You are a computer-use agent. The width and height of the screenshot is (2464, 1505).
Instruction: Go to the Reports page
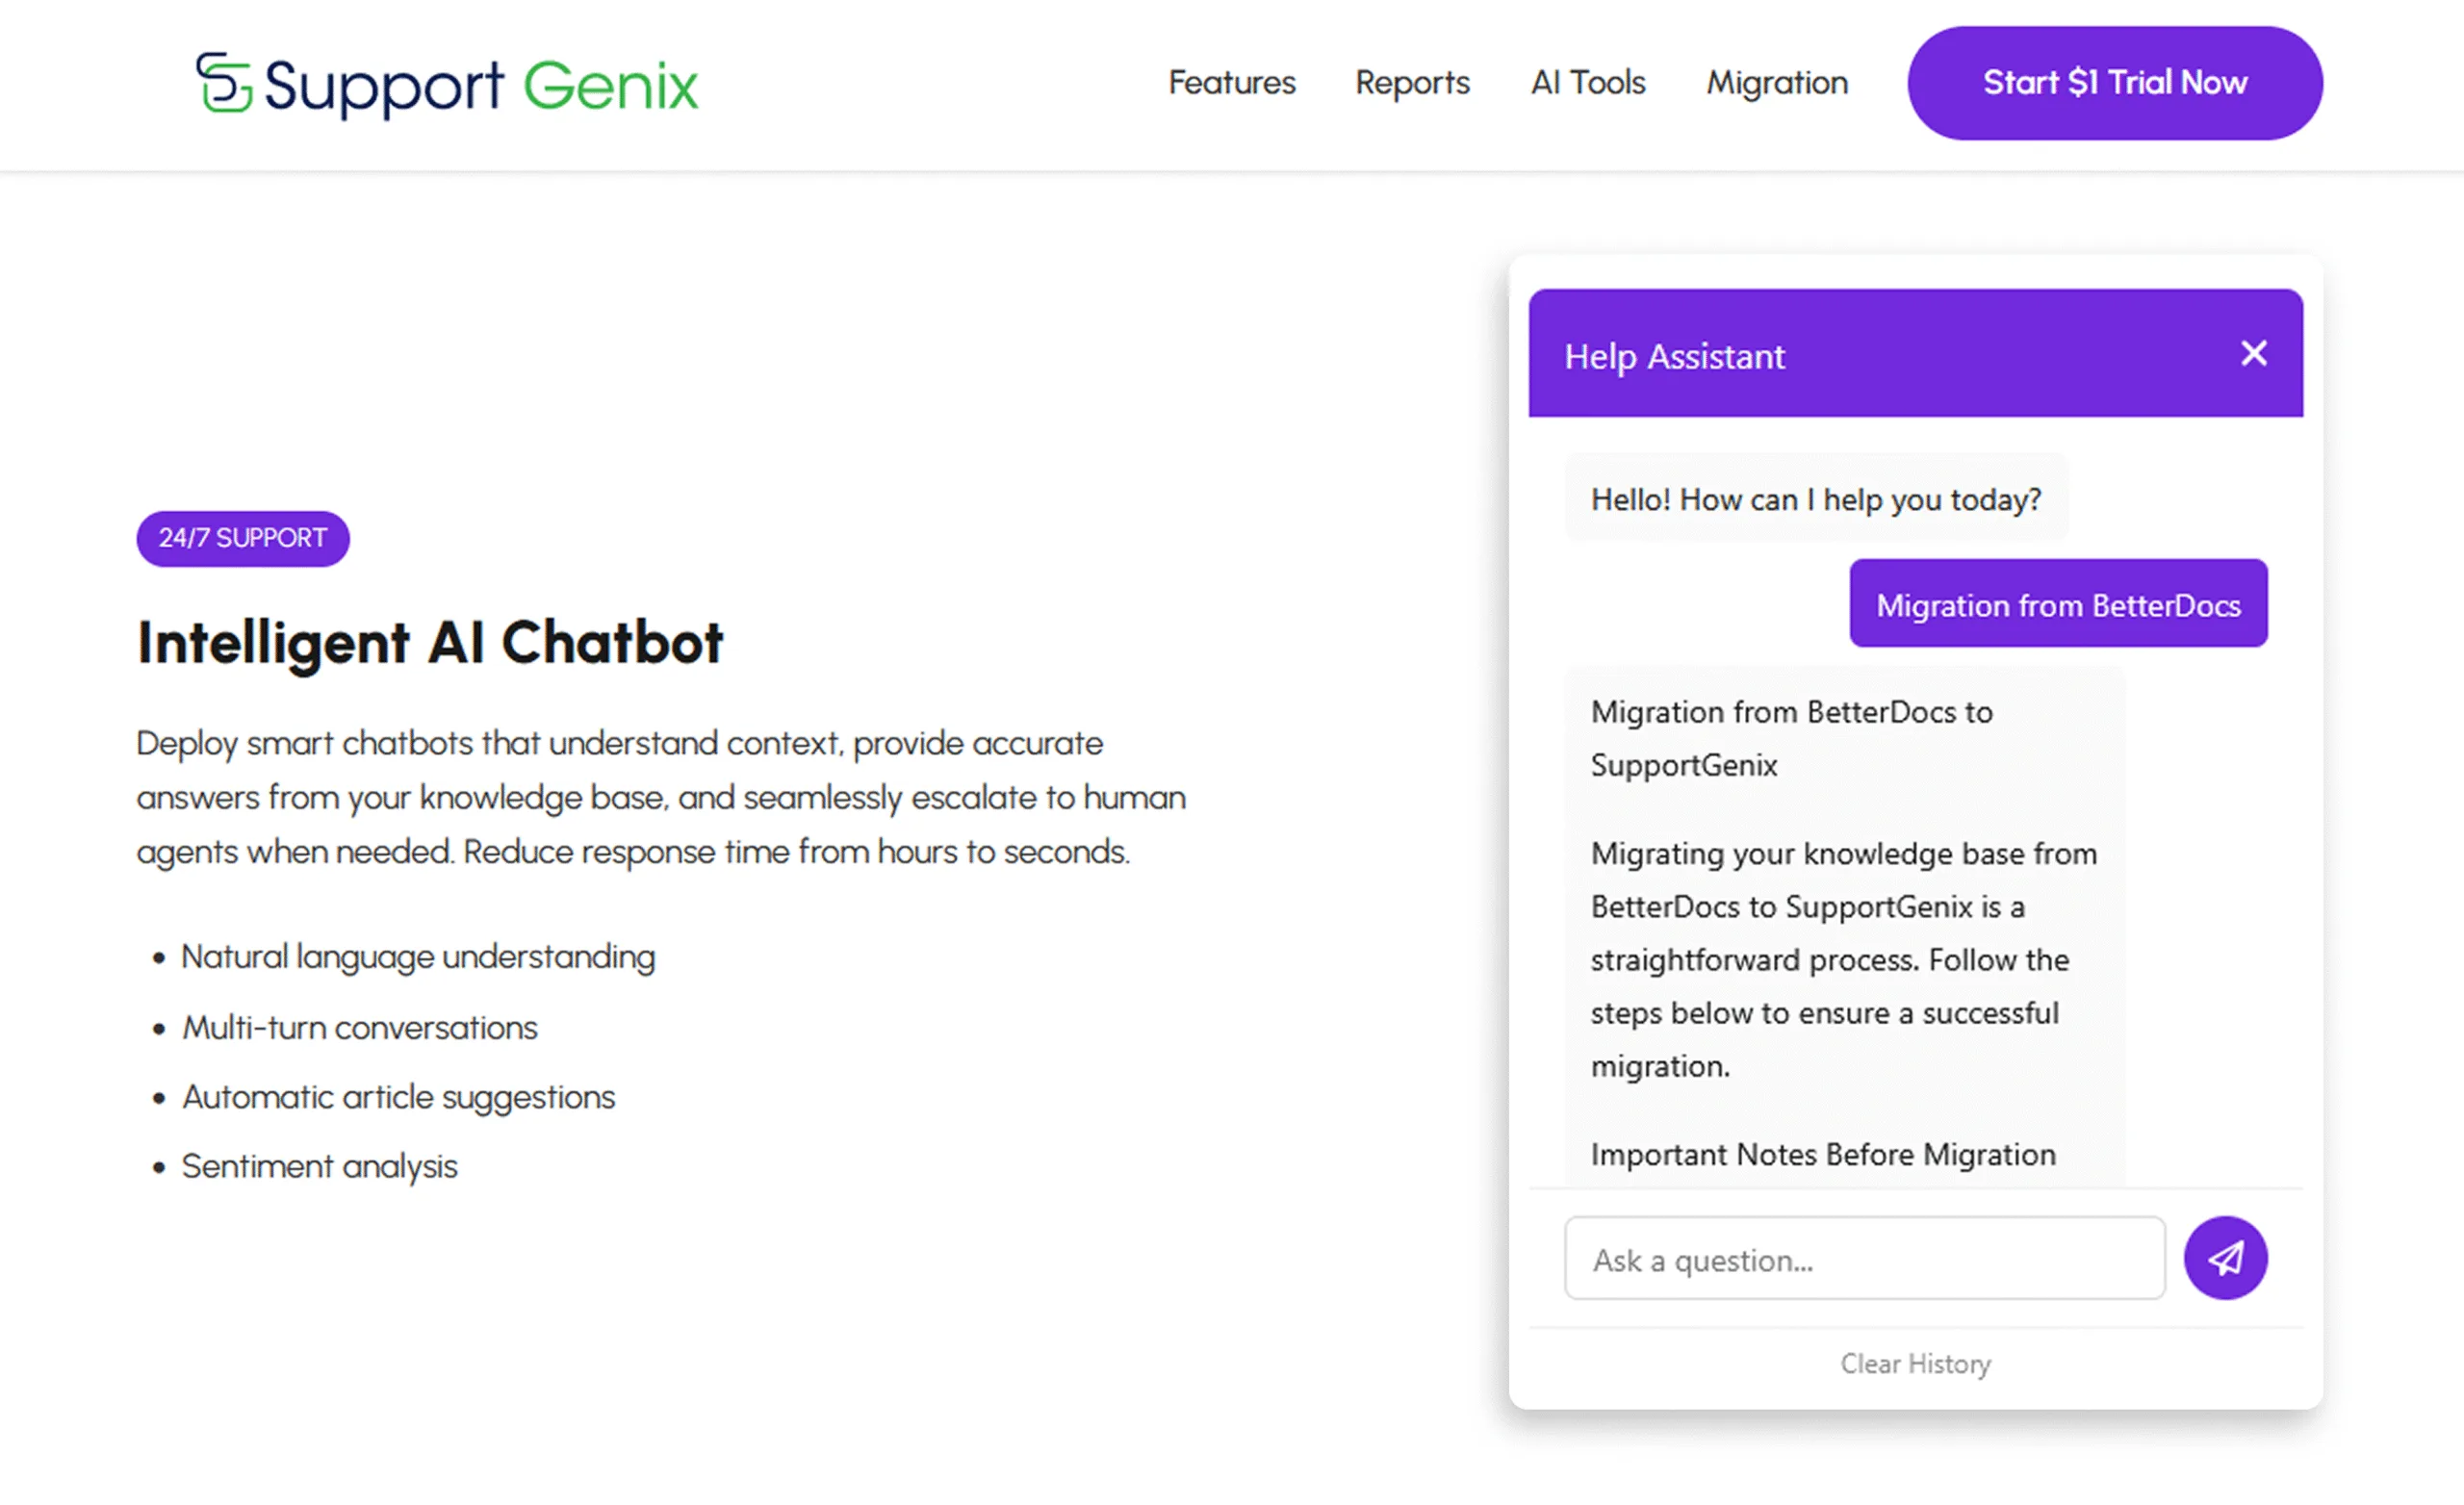tap(1412, 82)
